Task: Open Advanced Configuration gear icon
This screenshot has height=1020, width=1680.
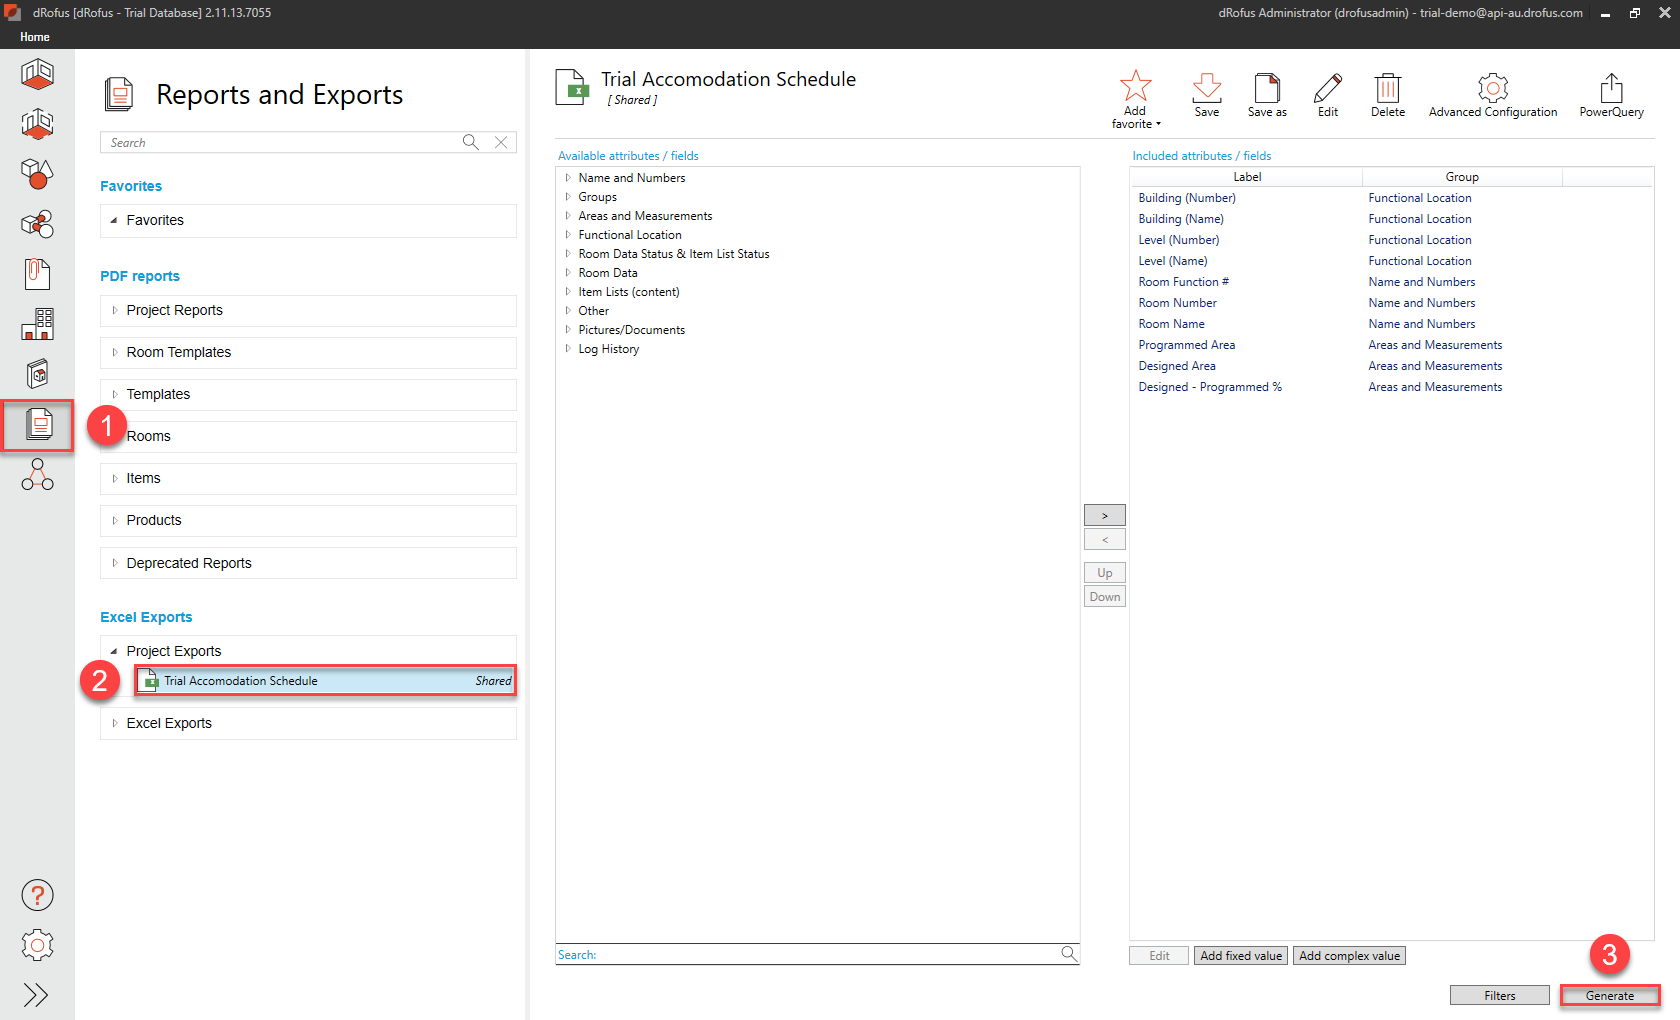Action: pyautogui.click(x=1492, y=89)
